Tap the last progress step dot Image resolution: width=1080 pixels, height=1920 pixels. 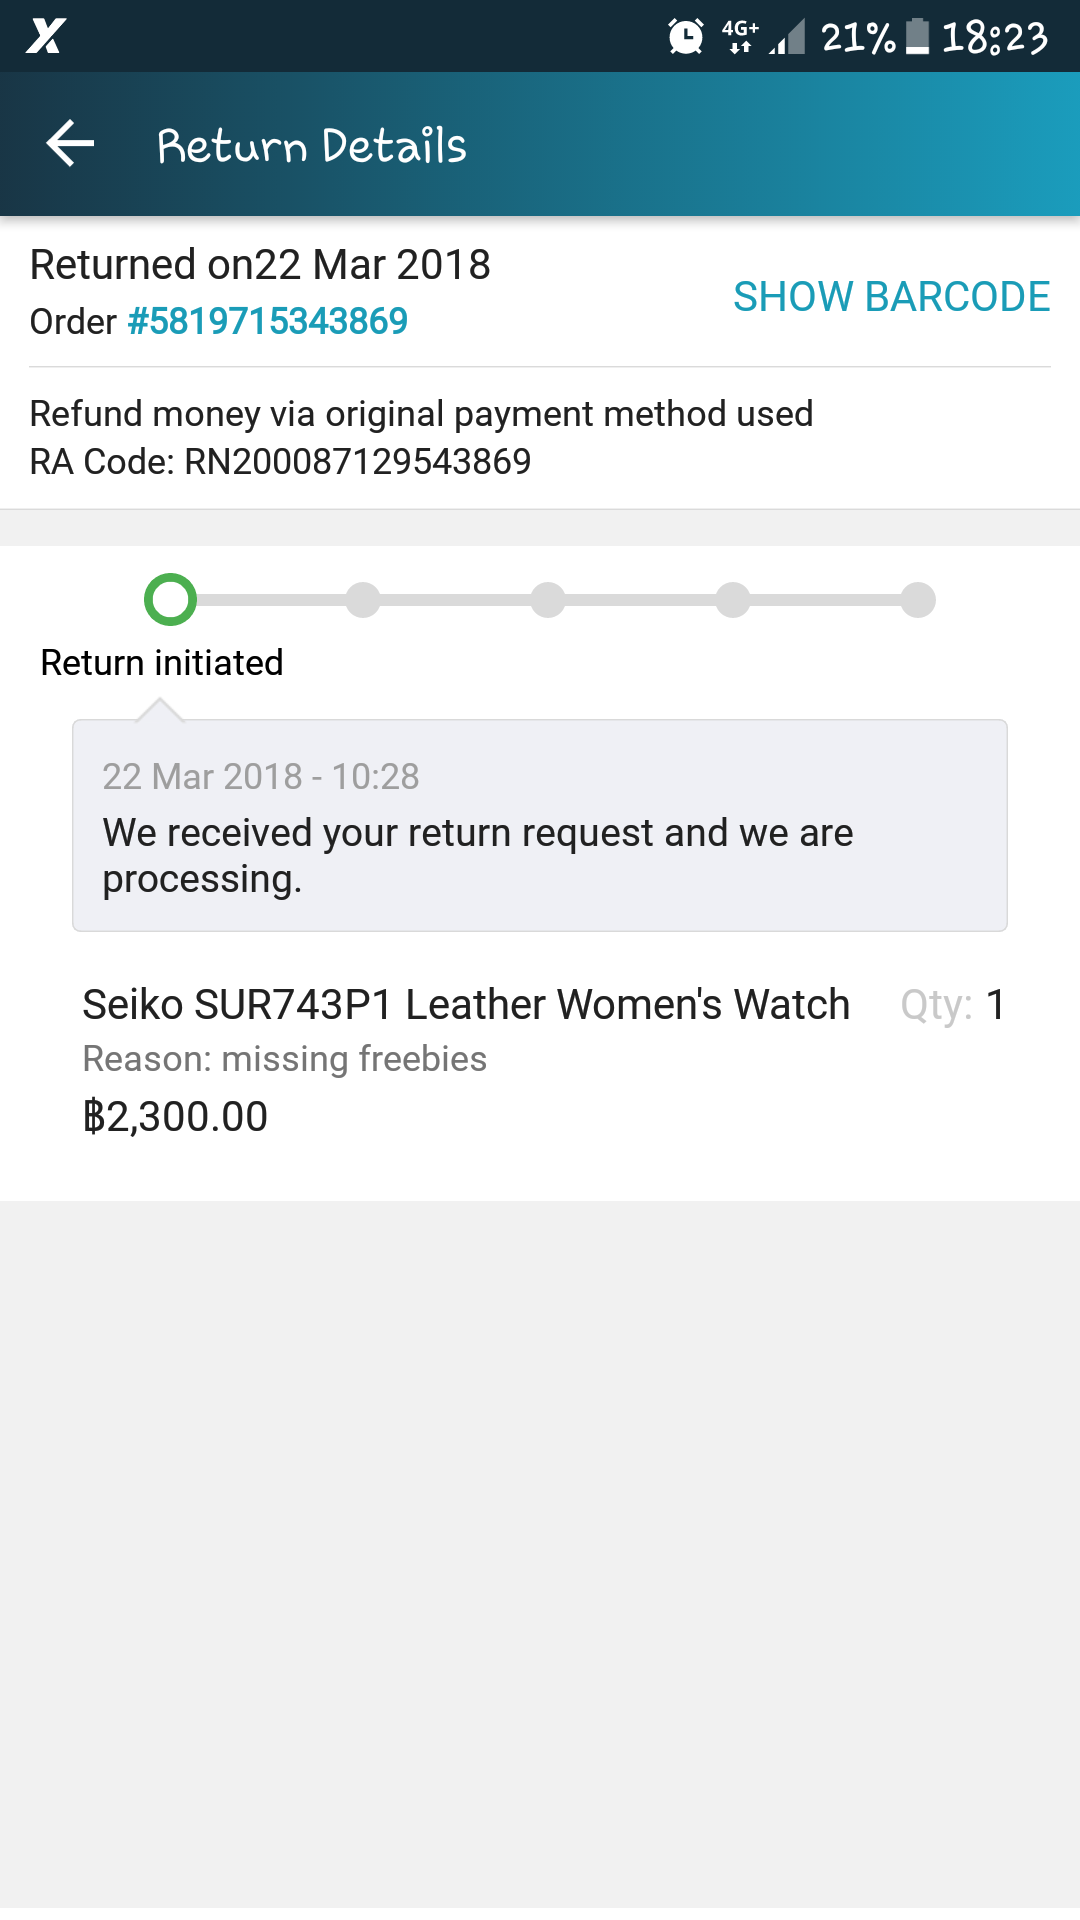[918, 600]
